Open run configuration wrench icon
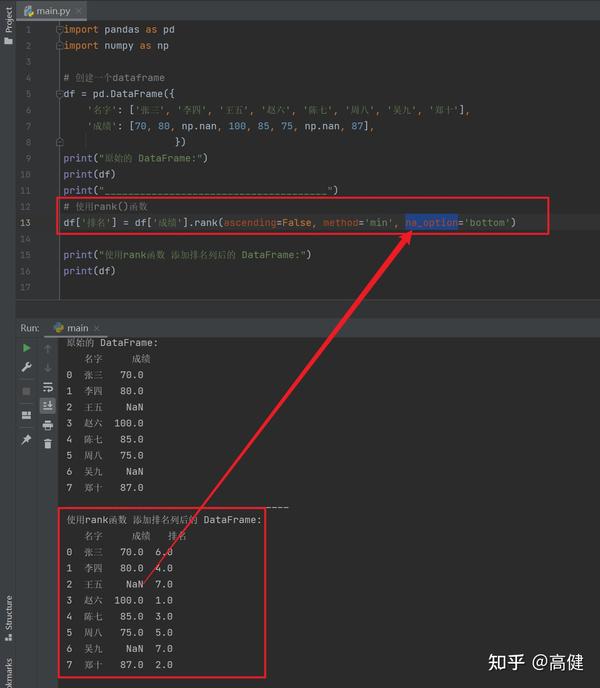The image size is (600, 688). (26, 367)
